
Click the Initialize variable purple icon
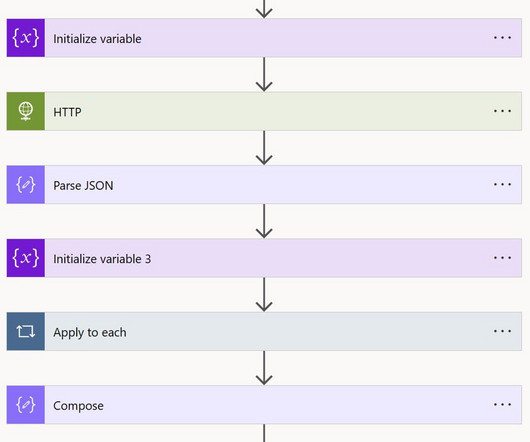point(26,38)
